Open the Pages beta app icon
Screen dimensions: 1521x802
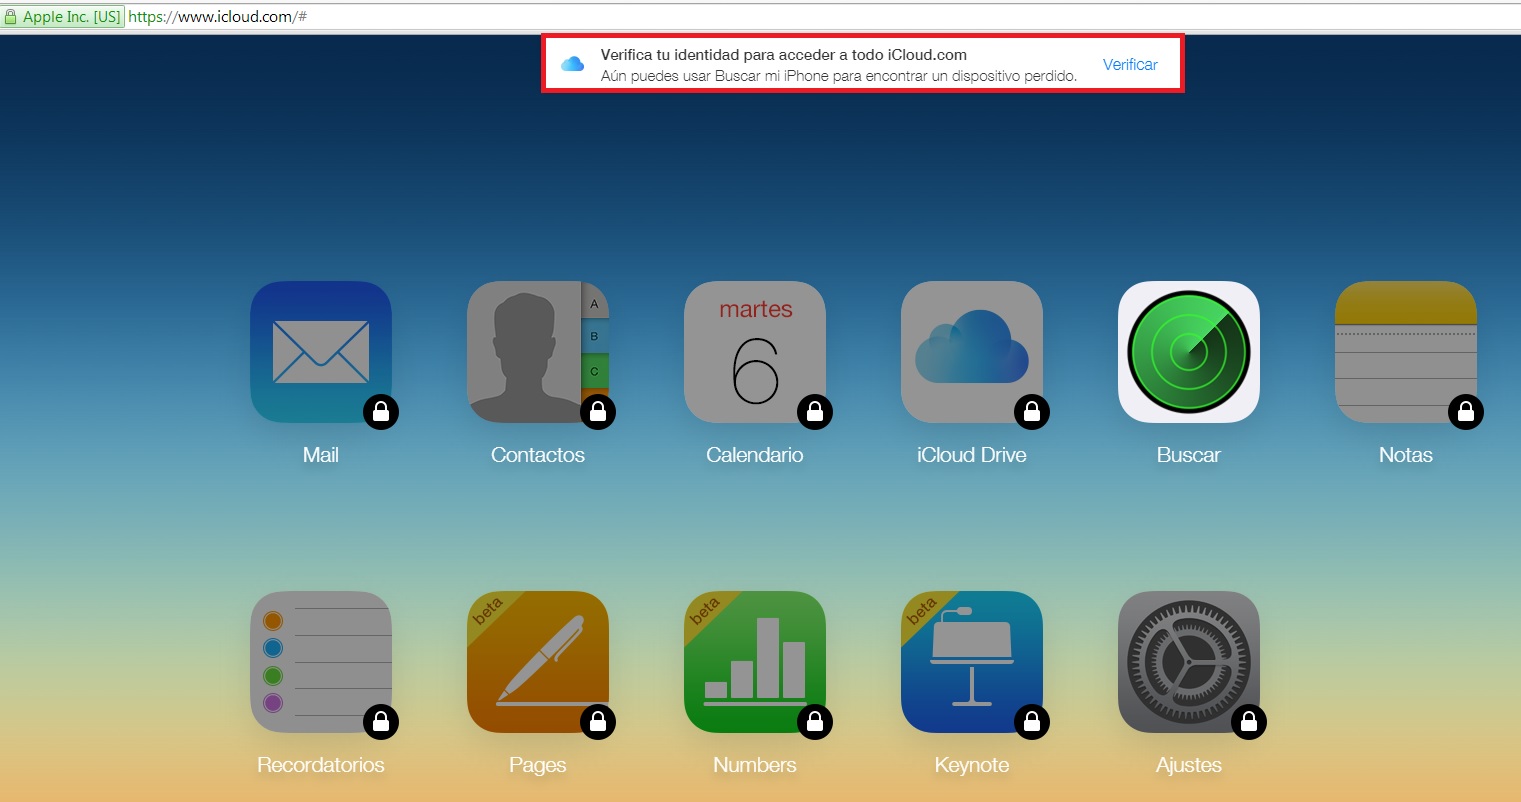pyautogui.click(x=538, y=662)
